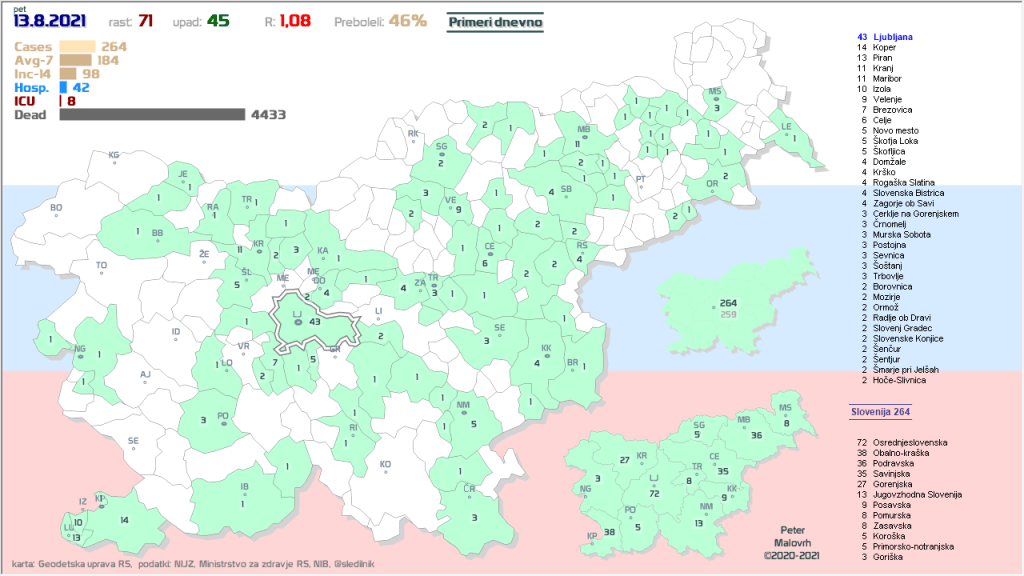Click the Ljubljana city marker on map
1024x576 pixels.
(x=297, y=322)
